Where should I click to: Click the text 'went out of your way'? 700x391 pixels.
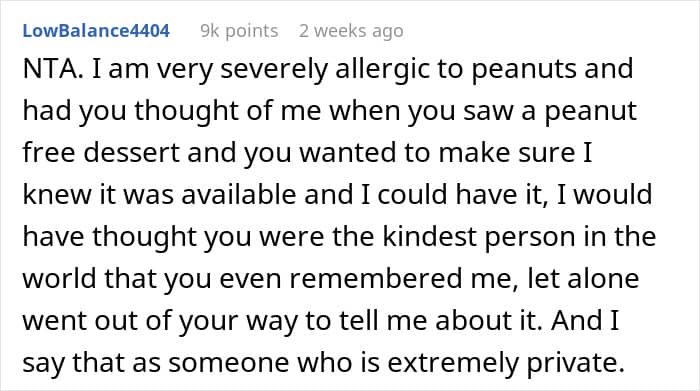click(160, 320)
